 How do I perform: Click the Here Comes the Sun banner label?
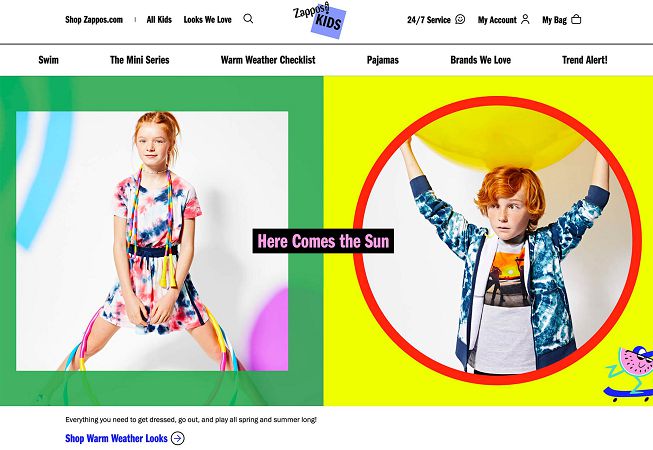(323, 241)
